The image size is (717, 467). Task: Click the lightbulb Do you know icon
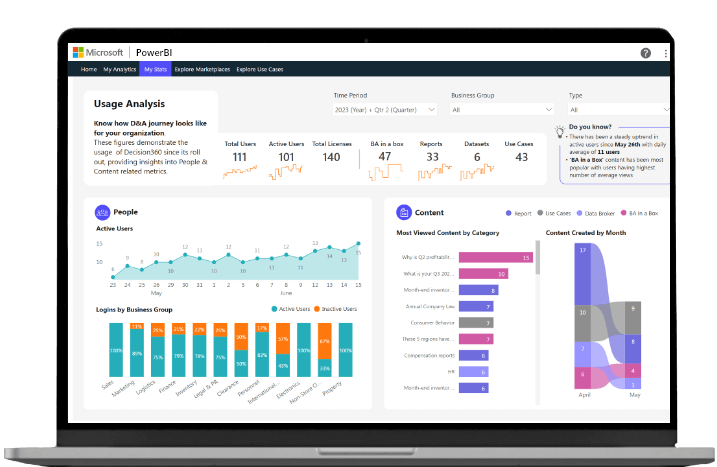coord(560,131)
